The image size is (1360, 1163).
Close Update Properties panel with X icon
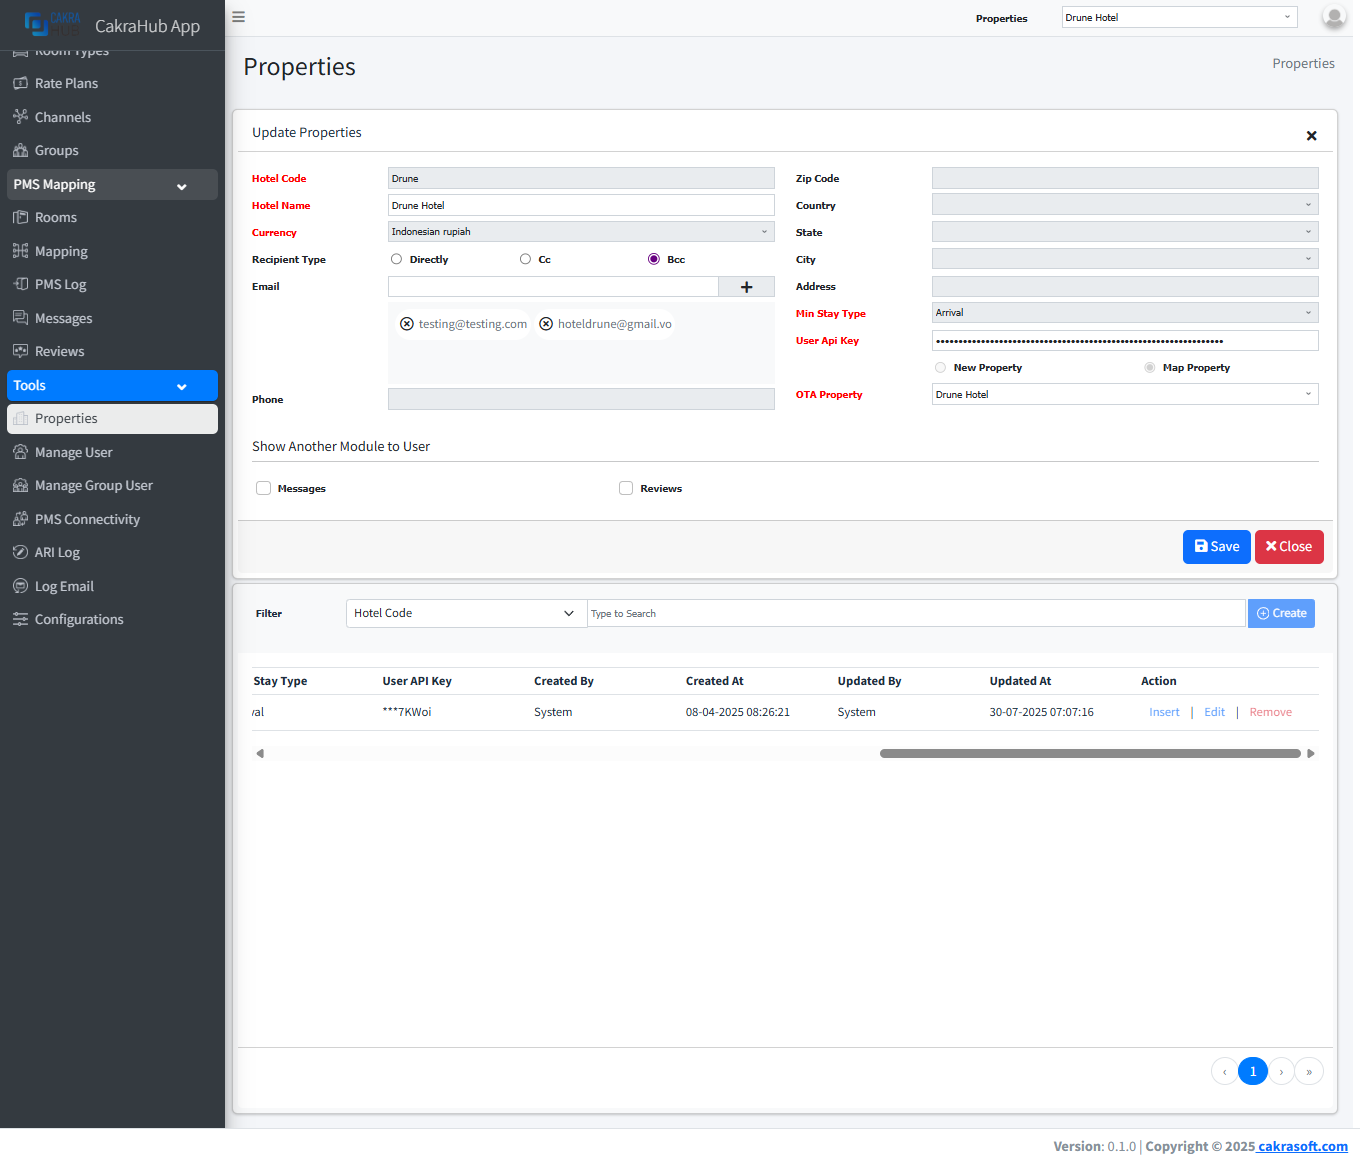click(x=1311, y=136)
